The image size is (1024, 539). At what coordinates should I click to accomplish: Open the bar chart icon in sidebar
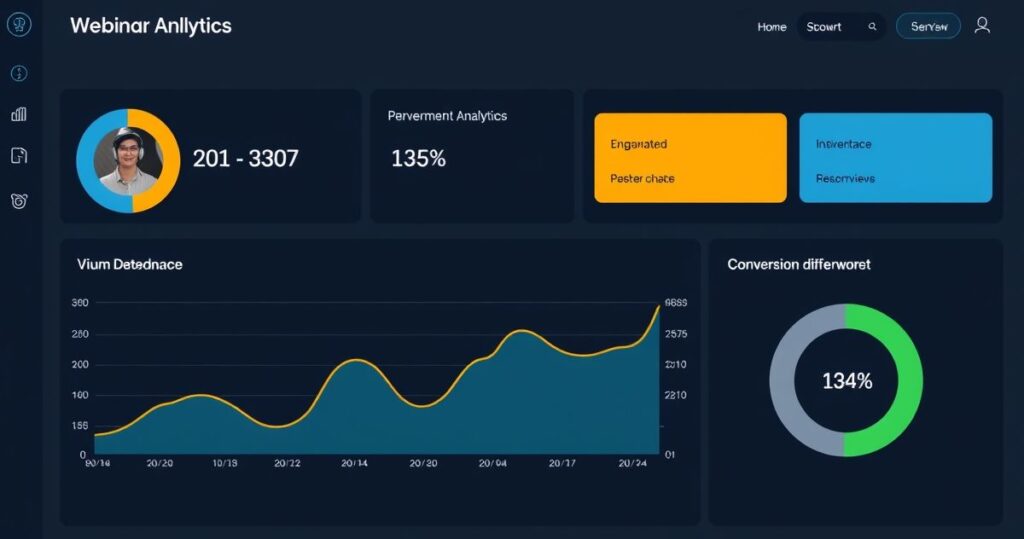point(19,114)
